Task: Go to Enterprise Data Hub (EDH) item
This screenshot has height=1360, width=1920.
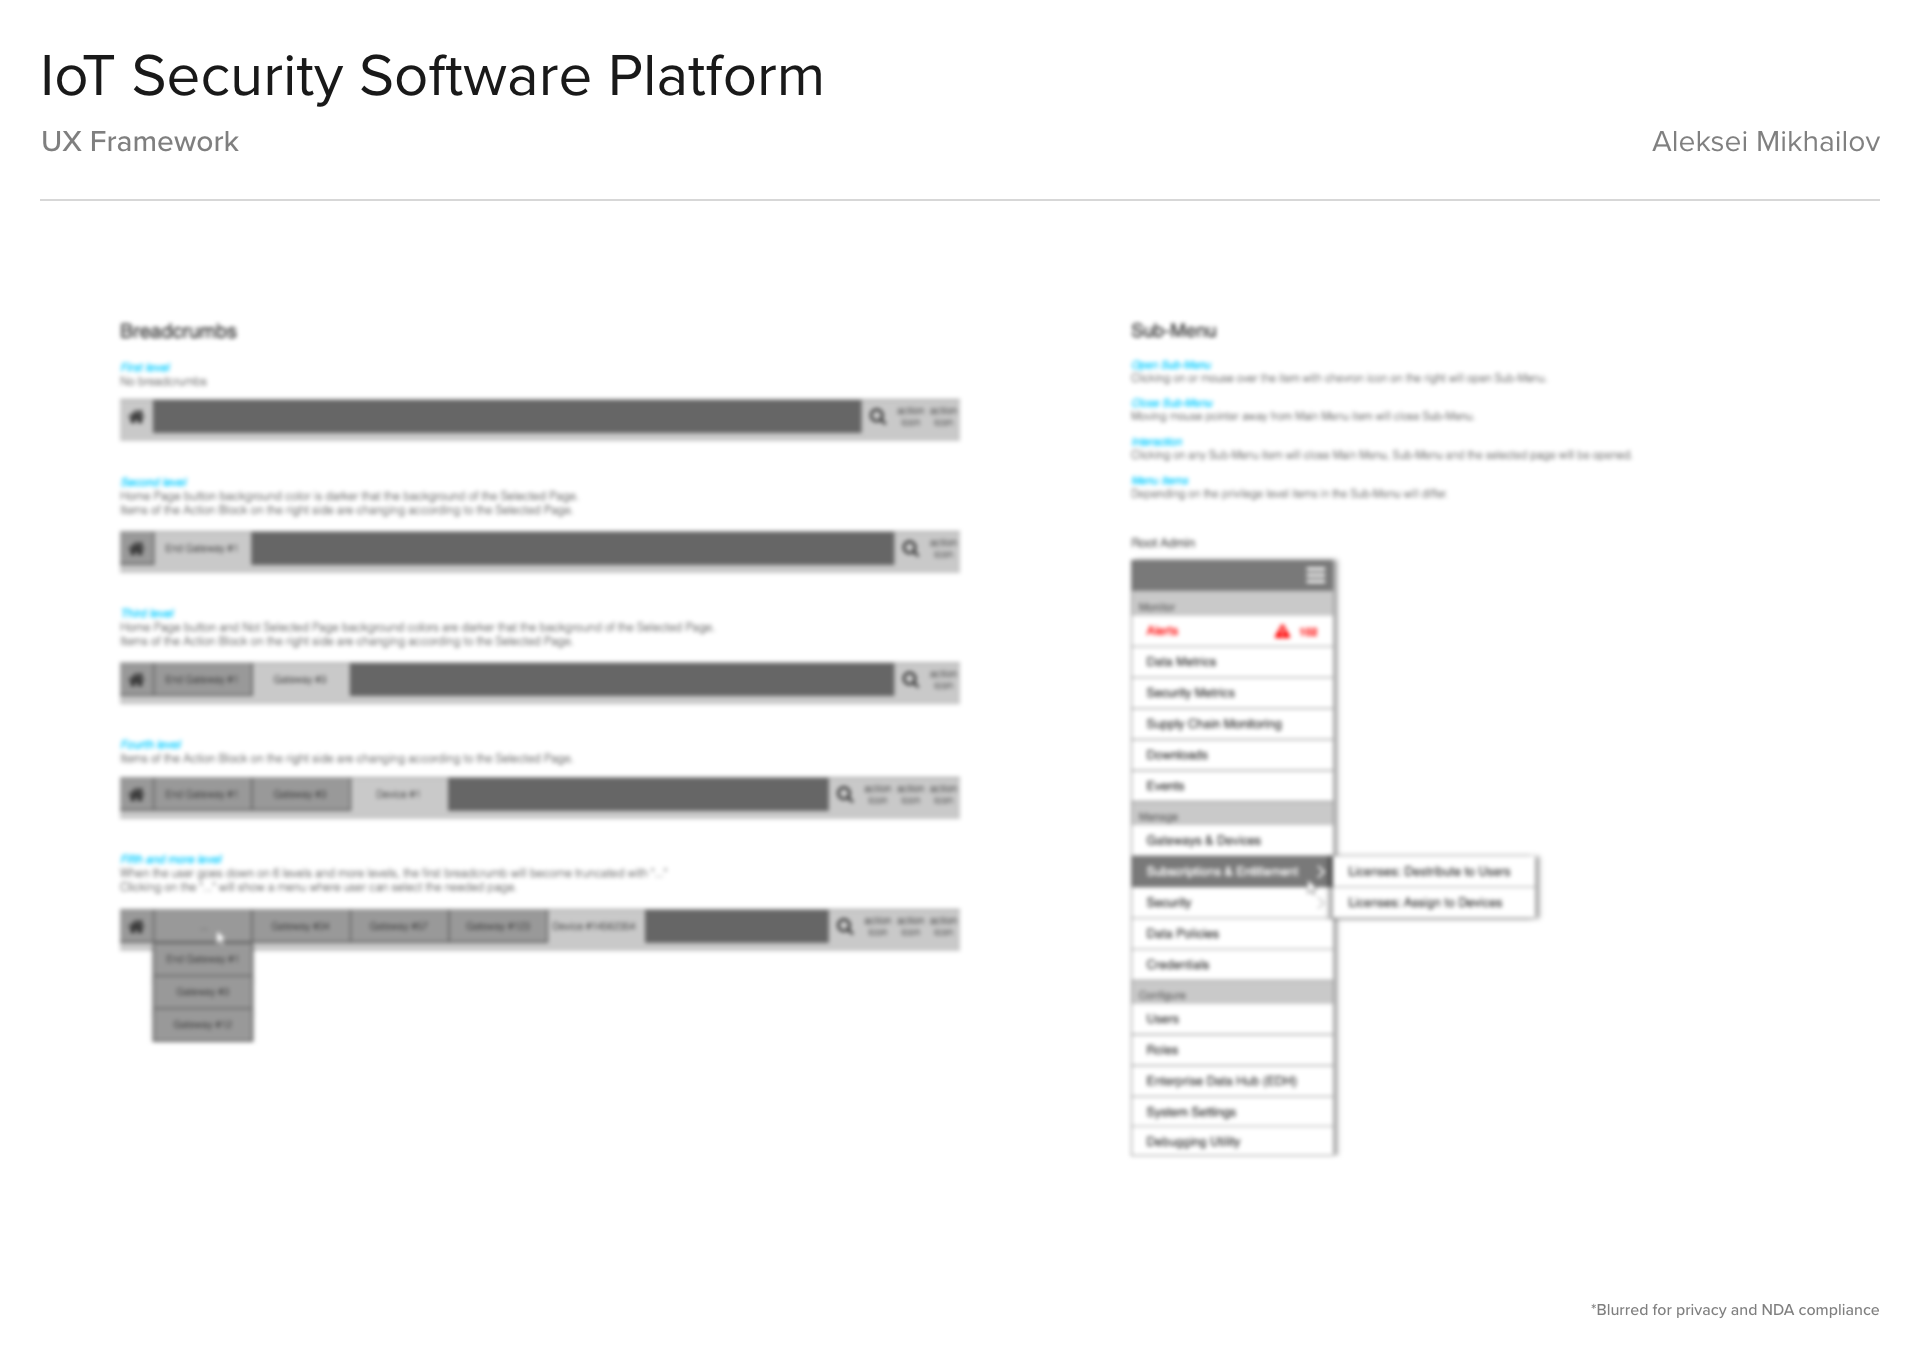Action: 1221,1080
